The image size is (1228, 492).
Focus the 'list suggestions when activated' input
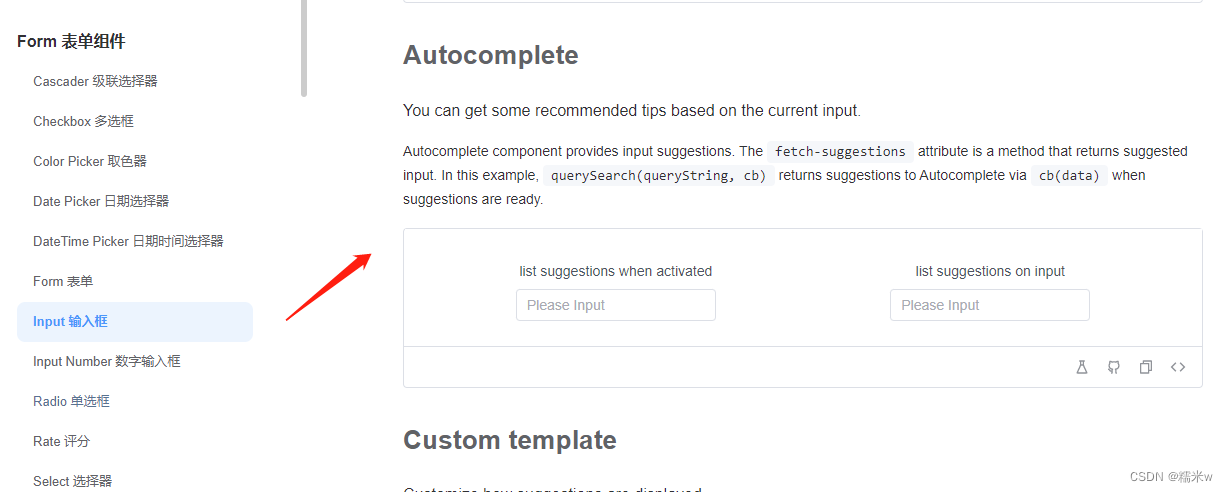(x=616, y=305)
